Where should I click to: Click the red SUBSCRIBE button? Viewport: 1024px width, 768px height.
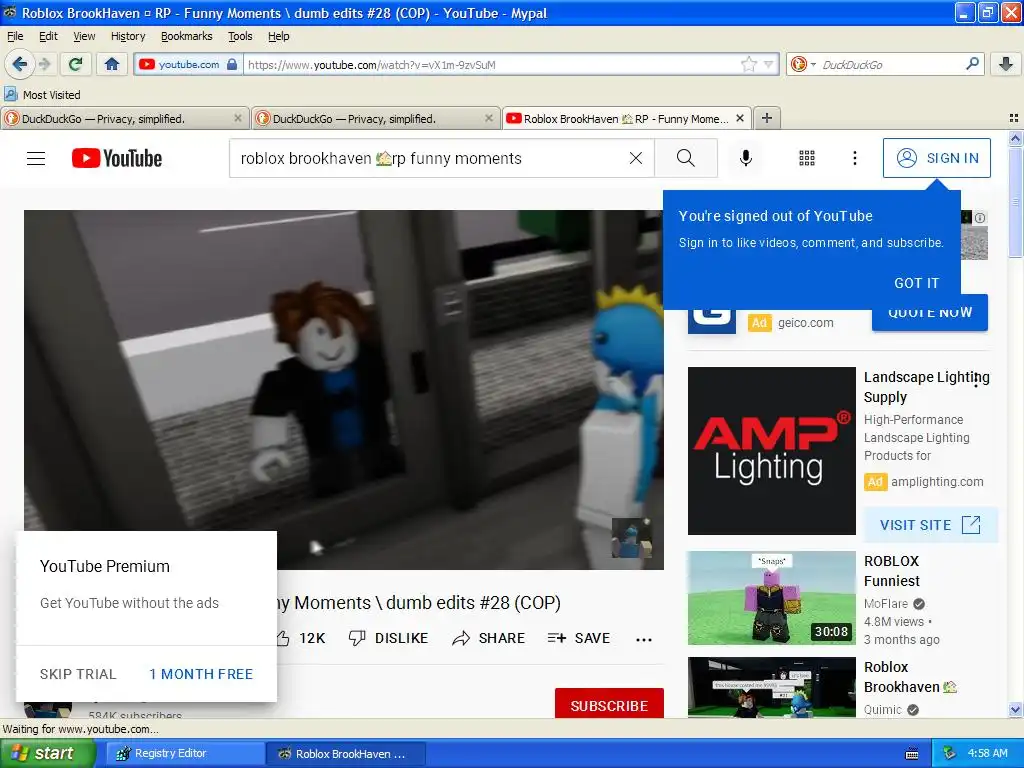point(609,705)
